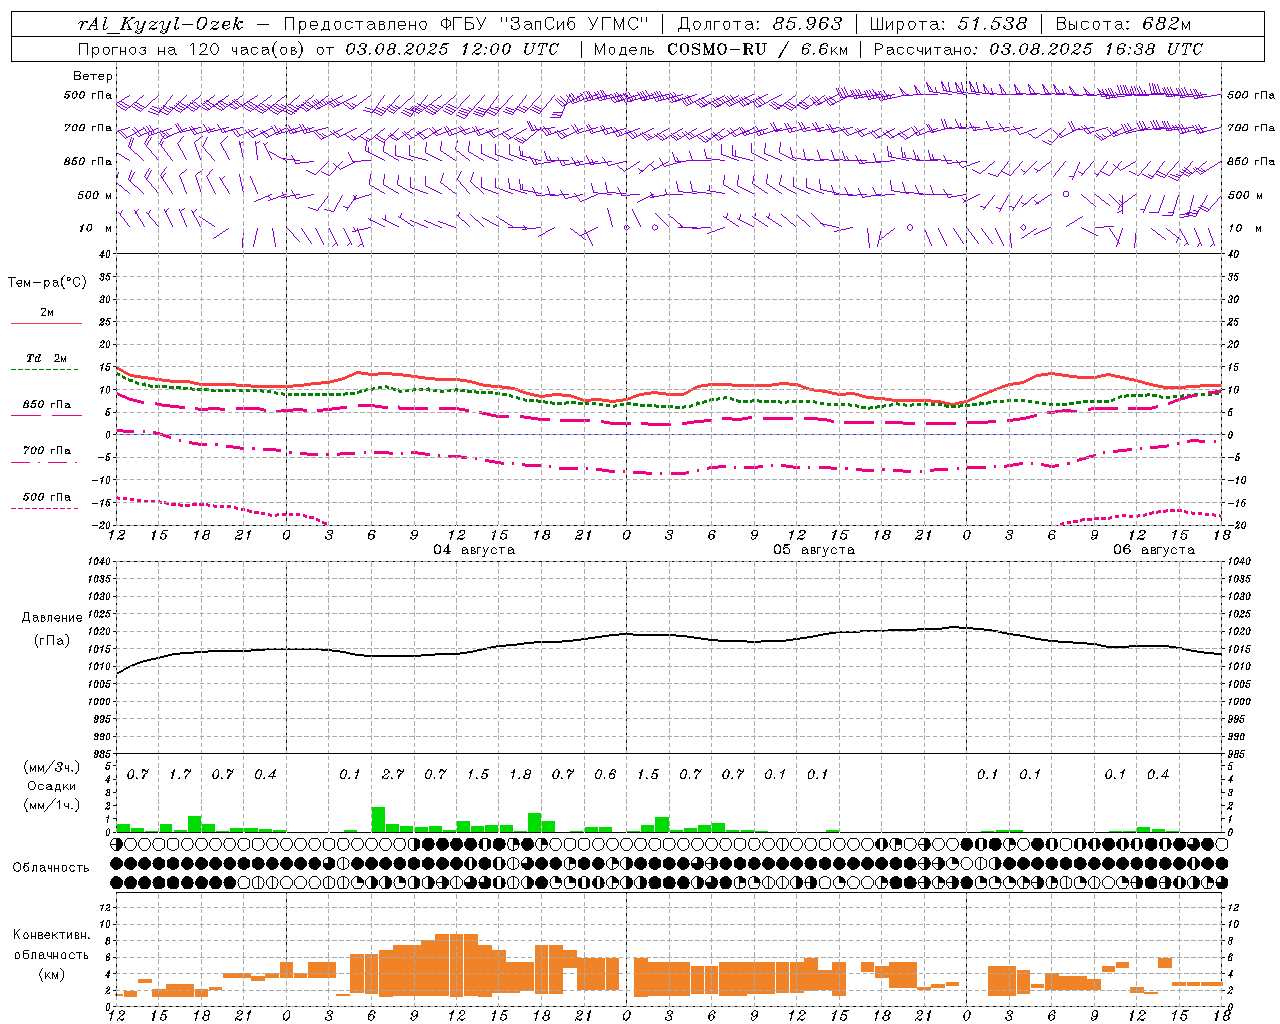This screenshot has height=1024, width=1280.
Task: Select the text Предоставлено ФГБУ "ЗапСиб УГМС"
Action: click(x=467, y=24)
